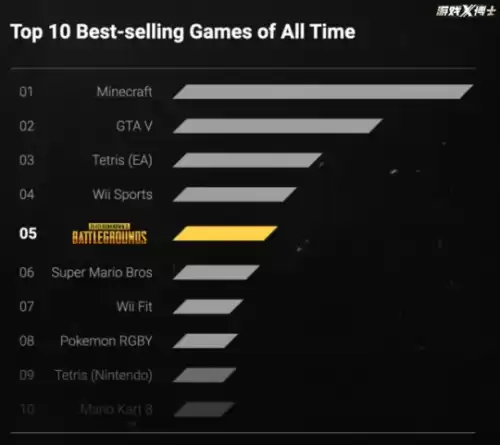
Task: Click the Wii Fit bar
Action: (208, 307)
